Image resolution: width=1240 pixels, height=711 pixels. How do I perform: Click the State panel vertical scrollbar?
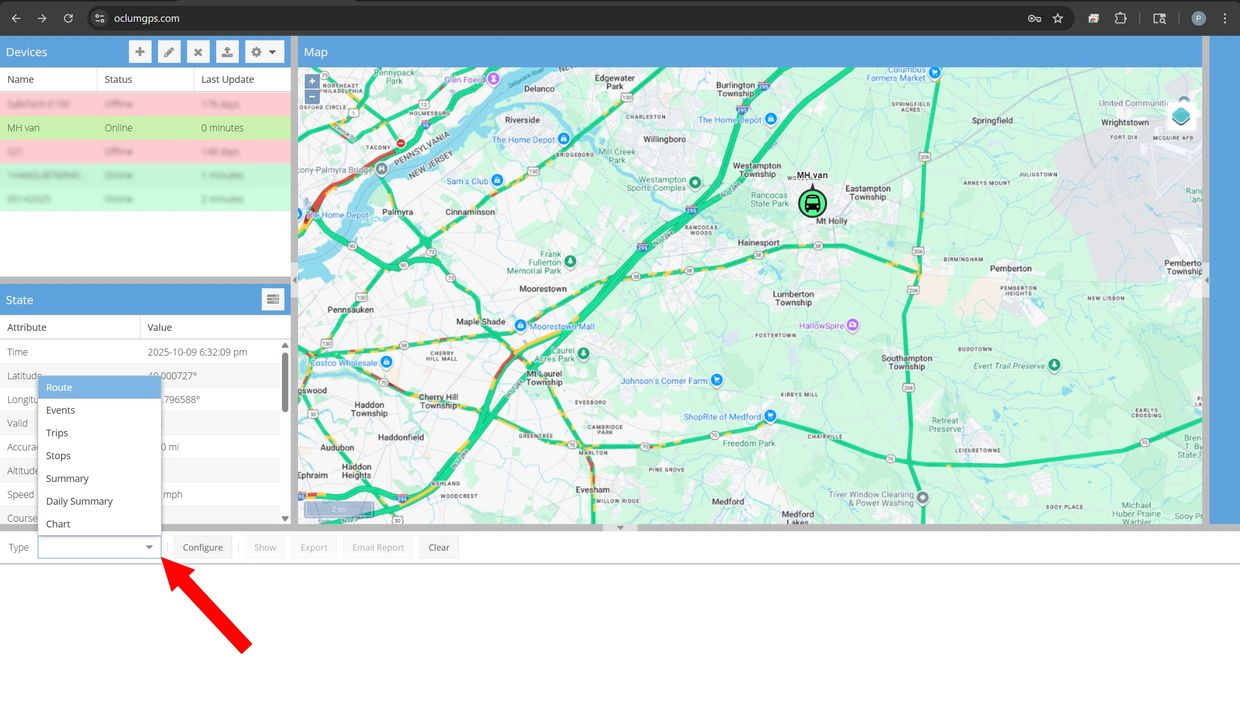point(285,380)
